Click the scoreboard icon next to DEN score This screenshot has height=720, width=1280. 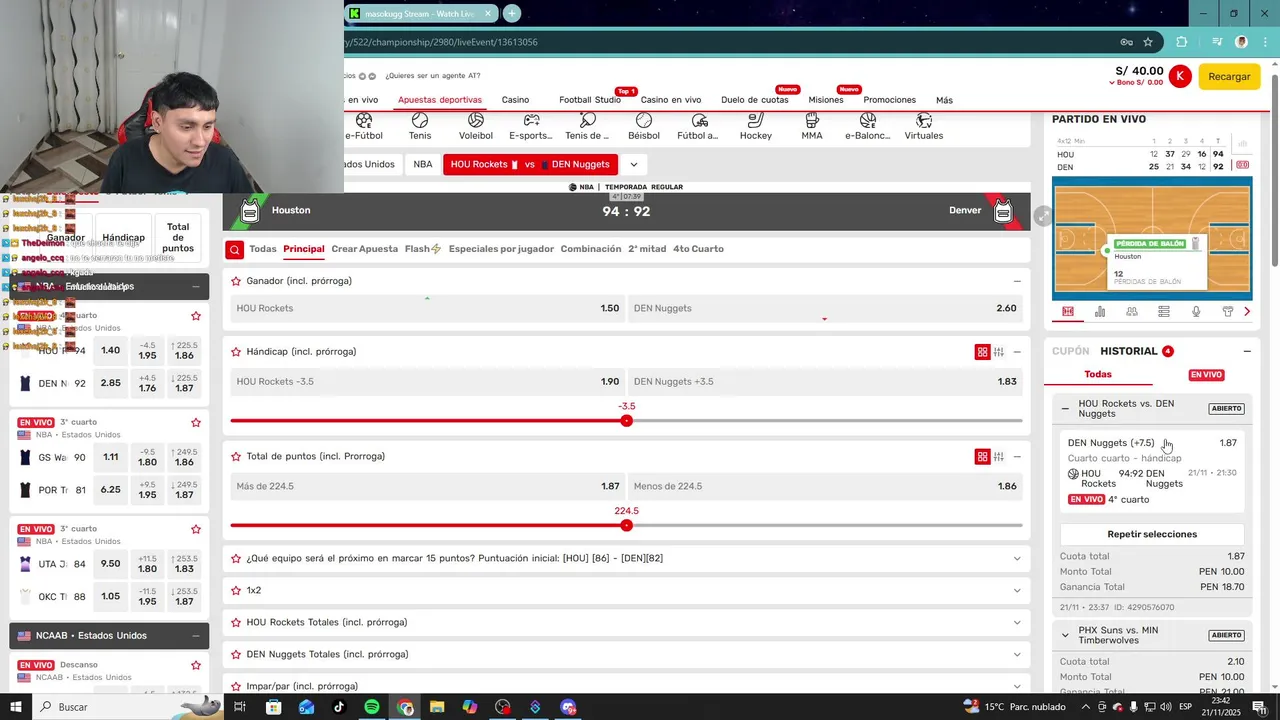coord(1243,165)
